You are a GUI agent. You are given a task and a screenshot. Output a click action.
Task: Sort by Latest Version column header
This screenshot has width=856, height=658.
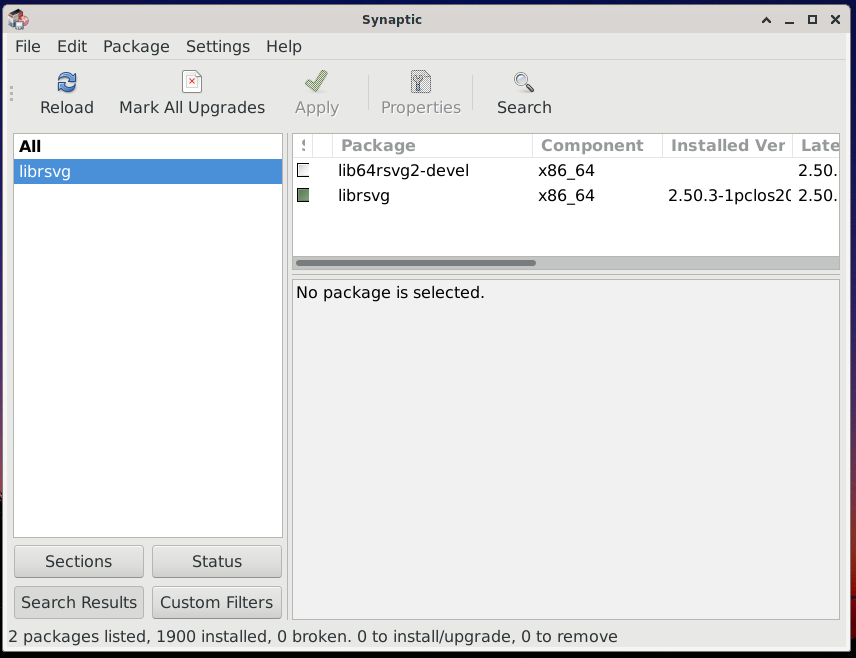(816, 146)
